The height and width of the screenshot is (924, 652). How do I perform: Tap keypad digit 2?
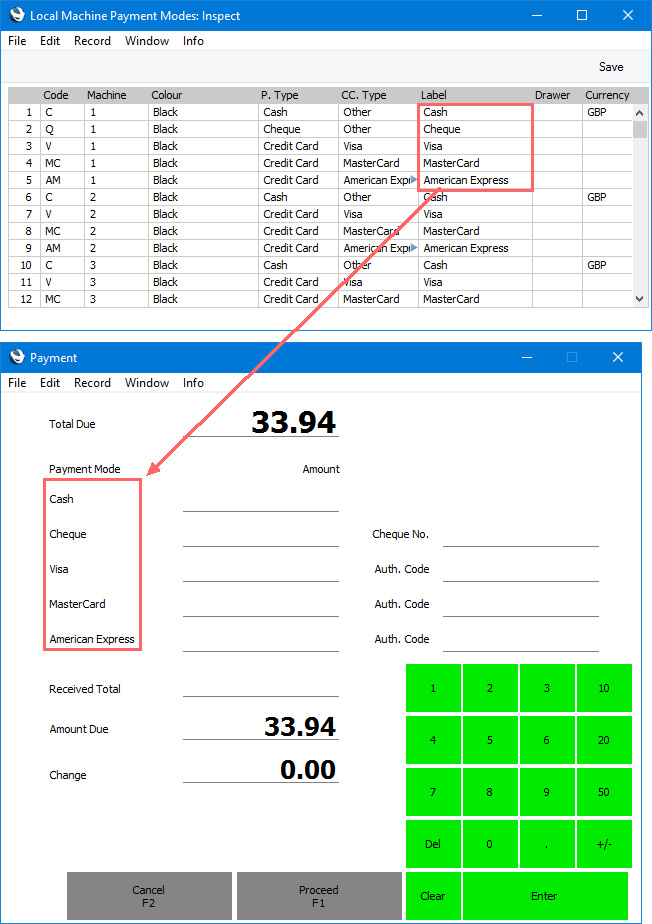tap(490, 688)
